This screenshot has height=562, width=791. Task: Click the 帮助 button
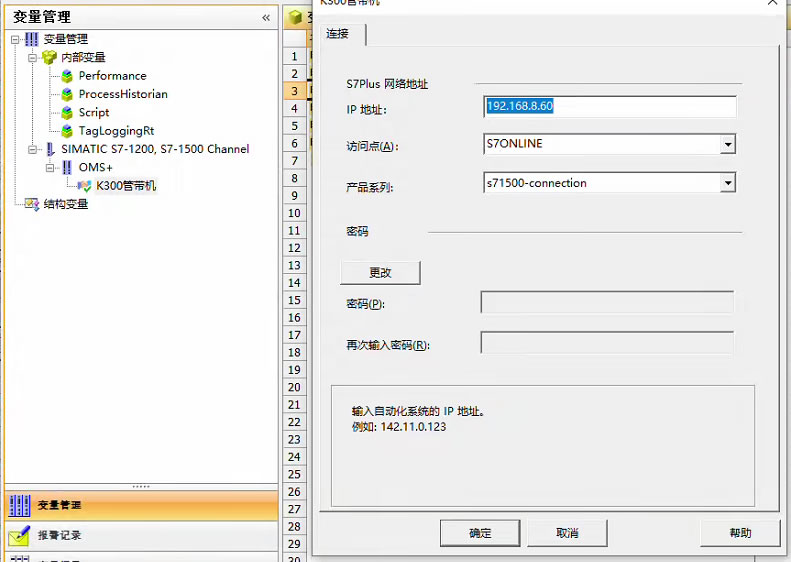(739, 533)
